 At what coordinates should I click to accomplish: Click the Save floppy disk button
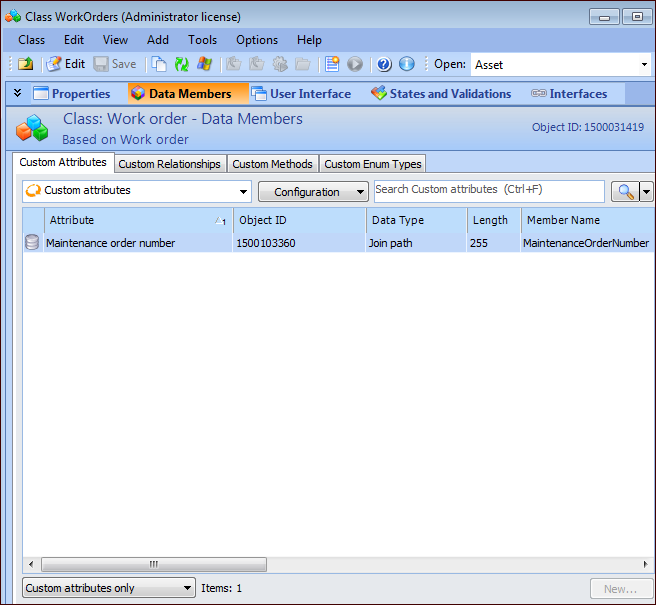(115, 64)
